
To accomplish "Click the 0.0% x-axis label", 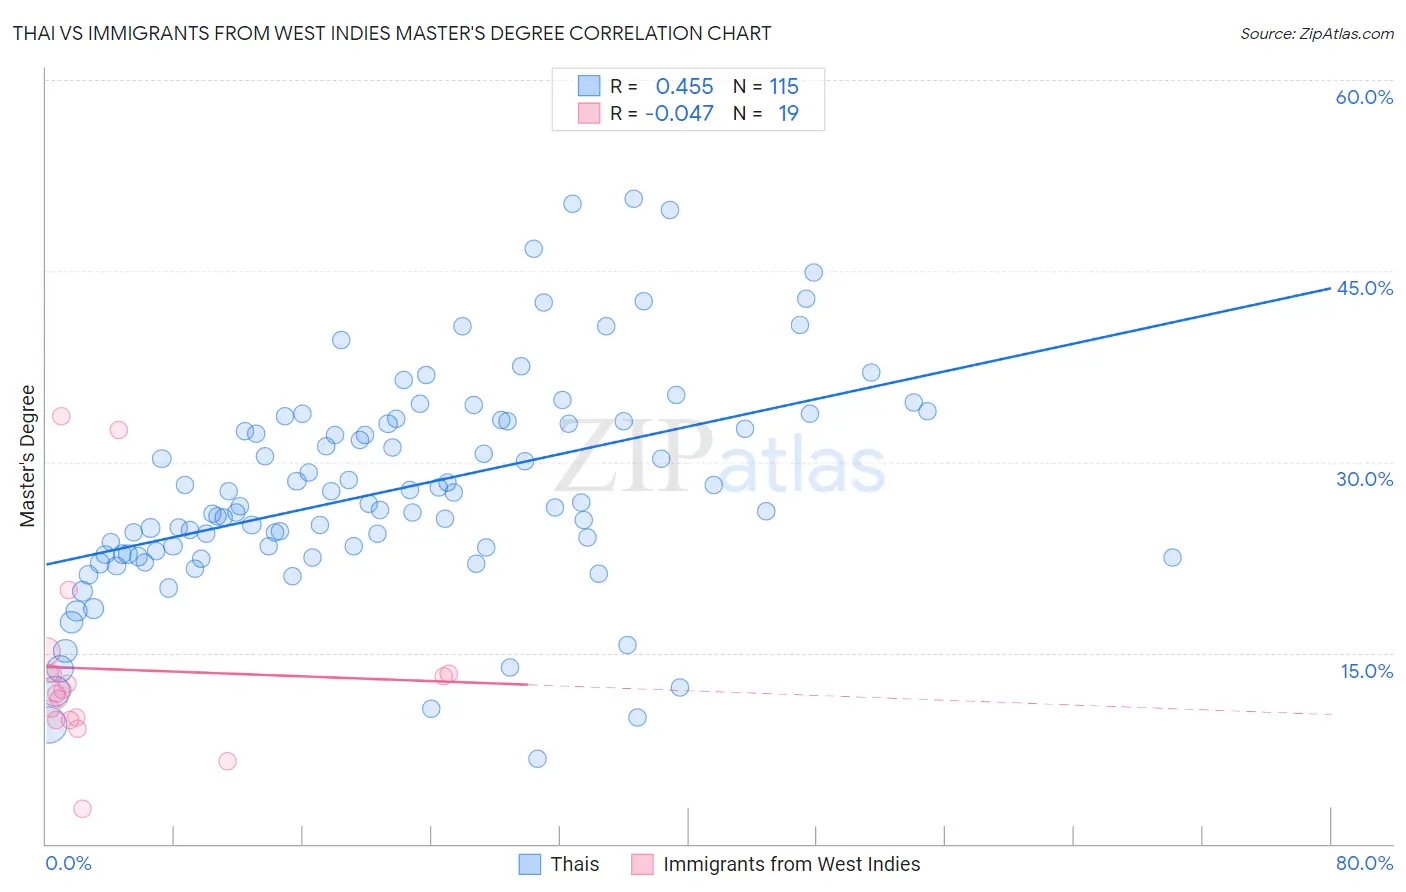I will 68,863.
